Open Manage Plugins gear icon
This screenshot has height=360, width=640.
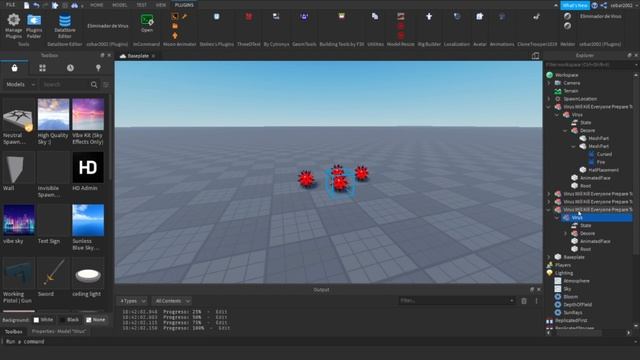(x=13, y=20)
